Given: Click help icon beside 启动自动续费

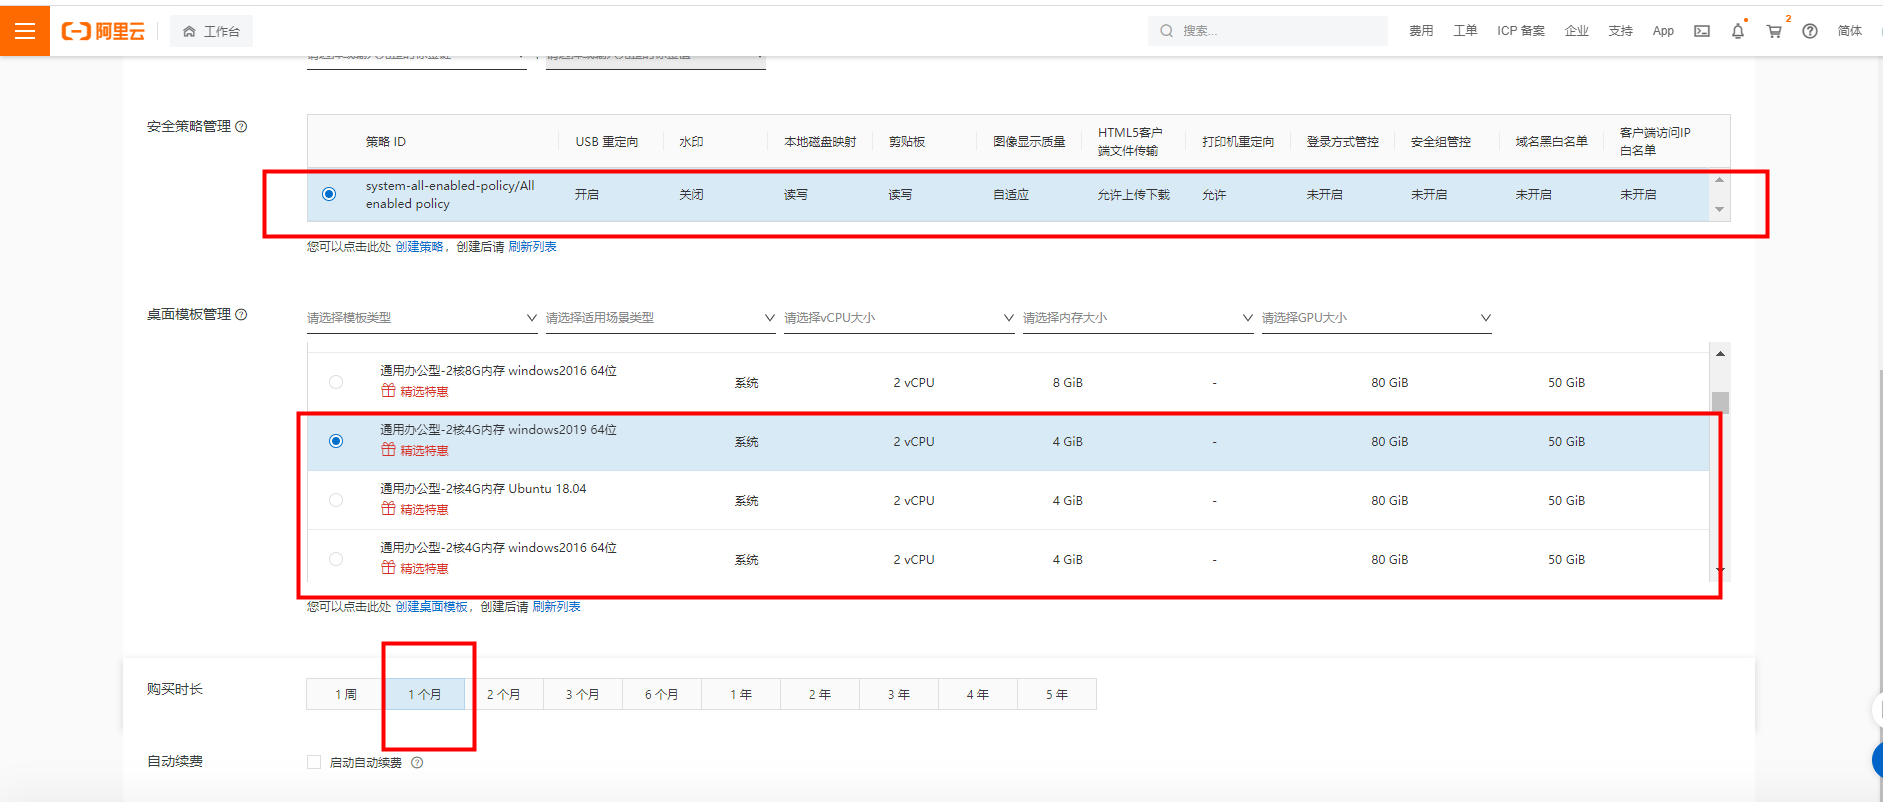Looking at the screenshot, I should (x=417, y=762).
